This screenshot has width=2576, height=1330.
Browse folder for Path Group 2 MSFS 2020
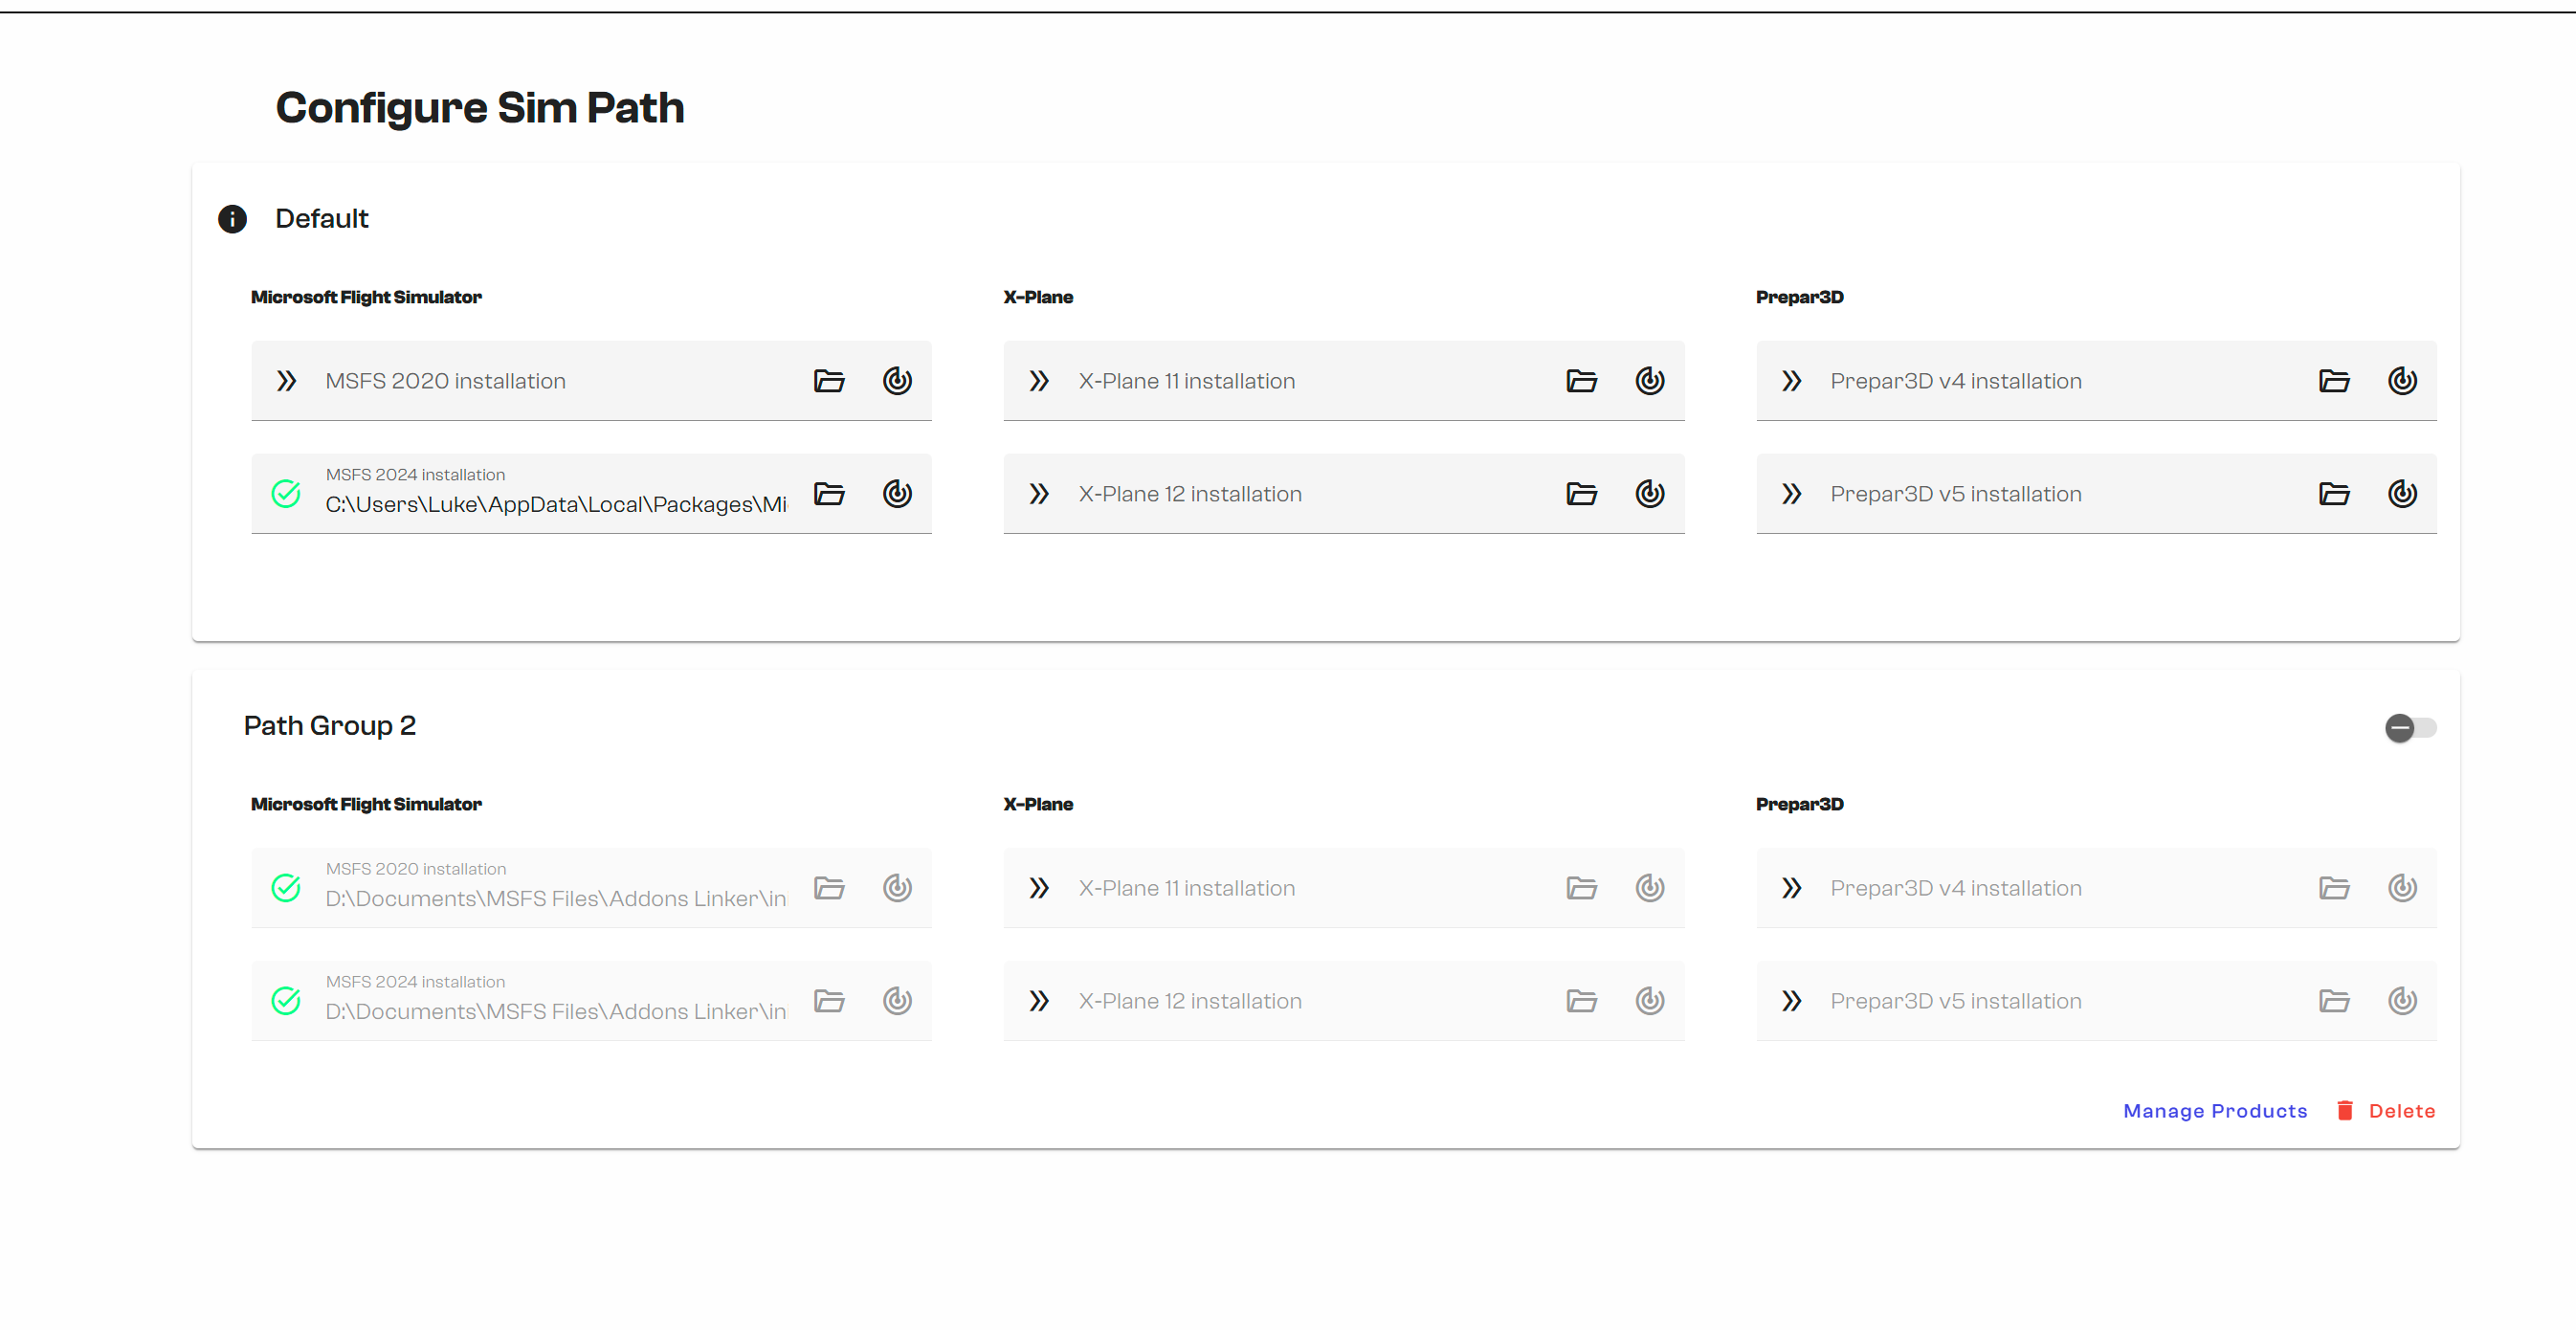coord(829,888)
